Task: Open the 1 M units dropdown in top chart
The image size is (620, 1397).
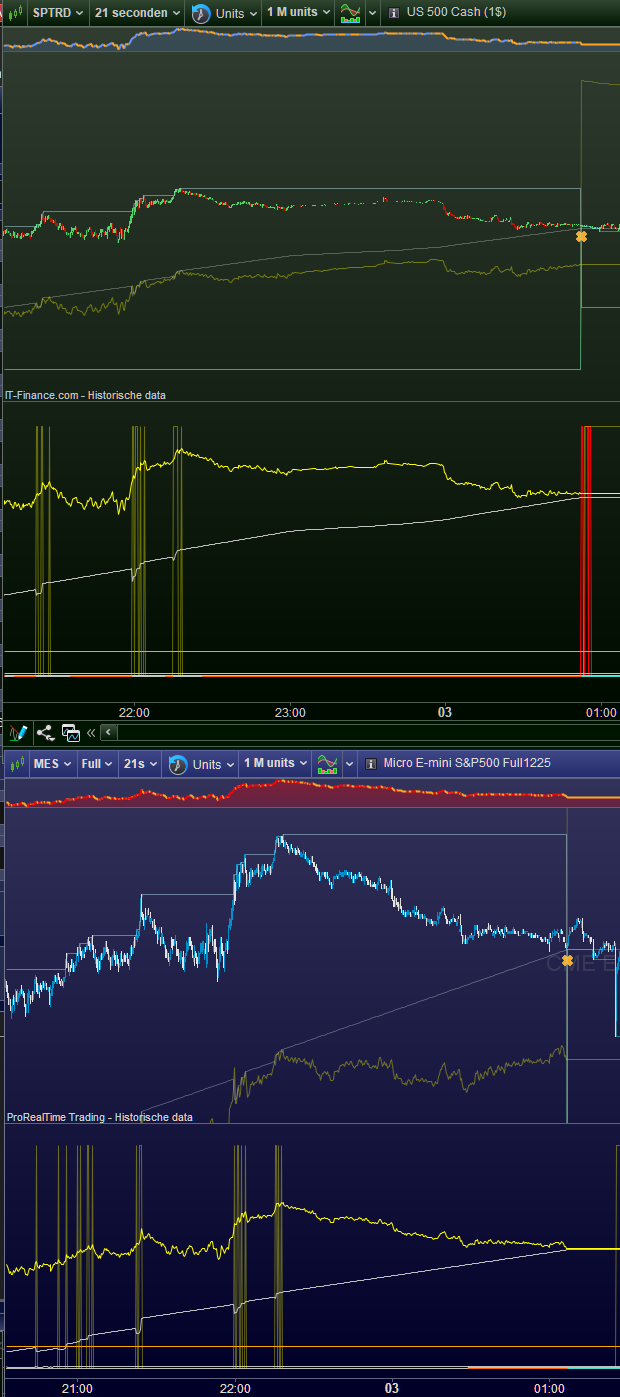Action: point(298,13)
